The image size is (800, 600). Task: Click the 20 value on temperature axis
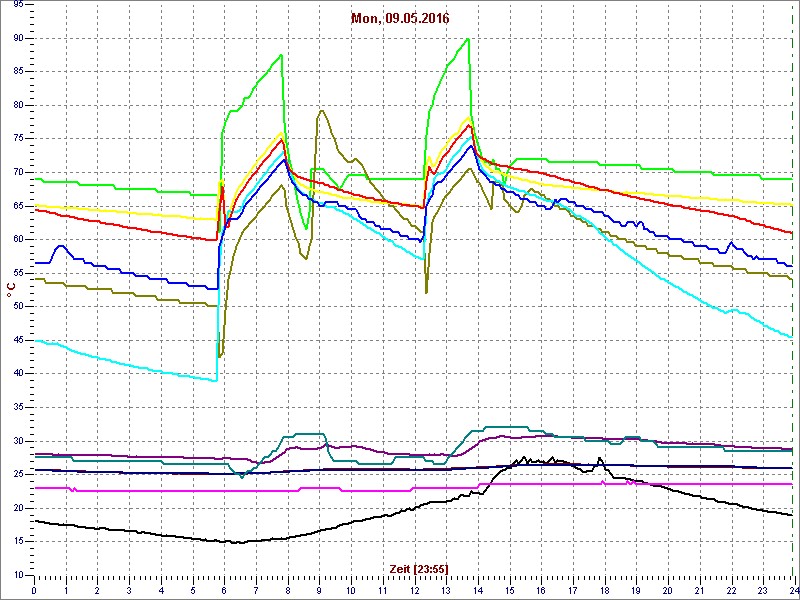(17, 508)
